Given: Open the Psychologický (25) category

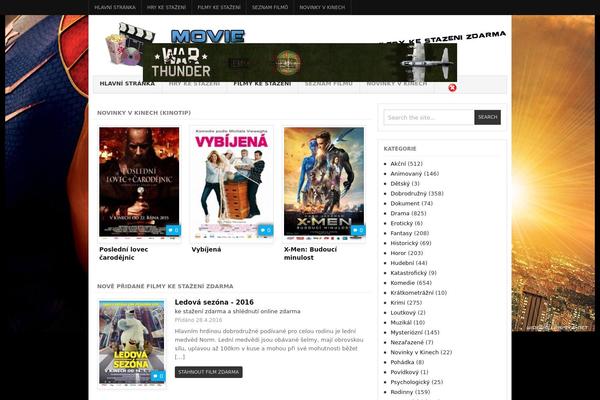Looking at the screenshot, I should click(417, 383).
